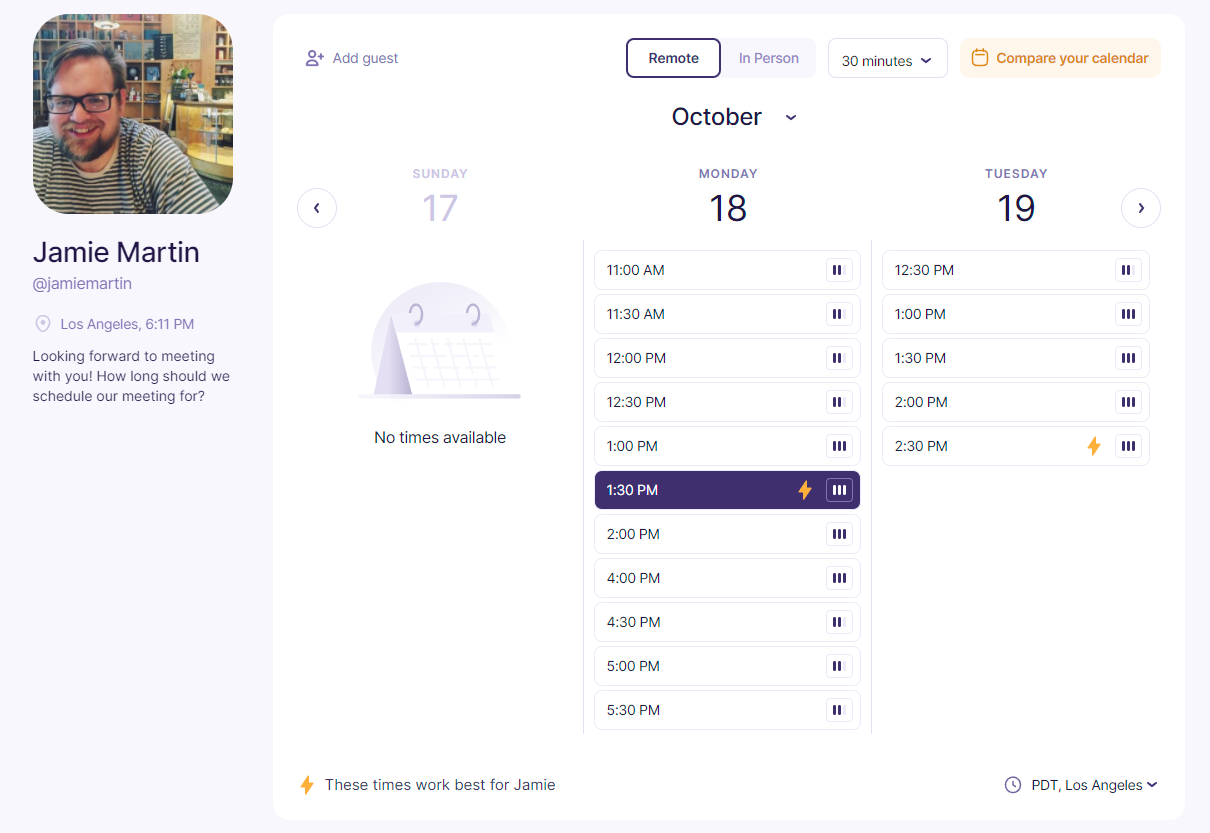Click the Add guest person icon
Image resolution: width=1210 pixels, height=833 pixels.
(315, 58)
